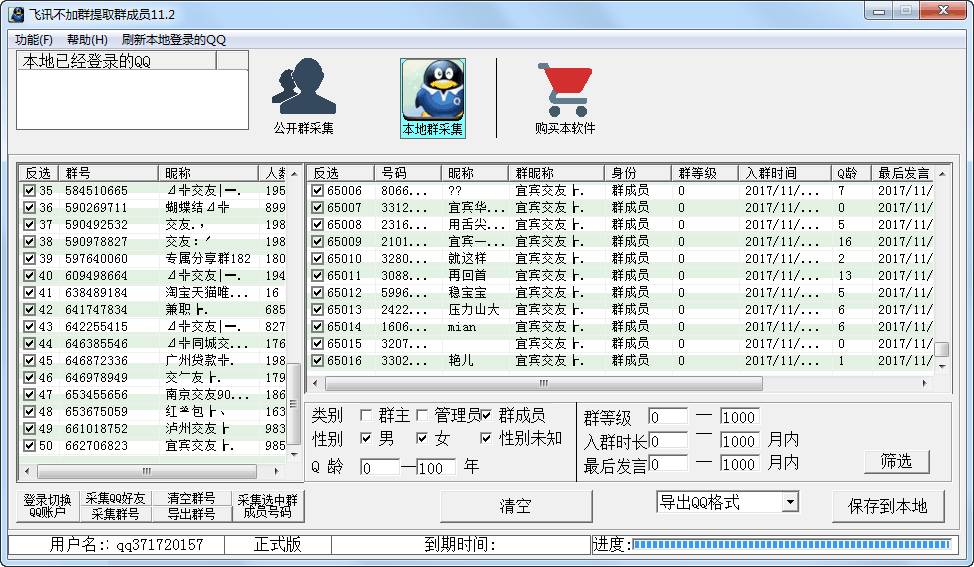Click 登录切换QQ账户 button
974x567 pixels.
(x=48, y=506)
